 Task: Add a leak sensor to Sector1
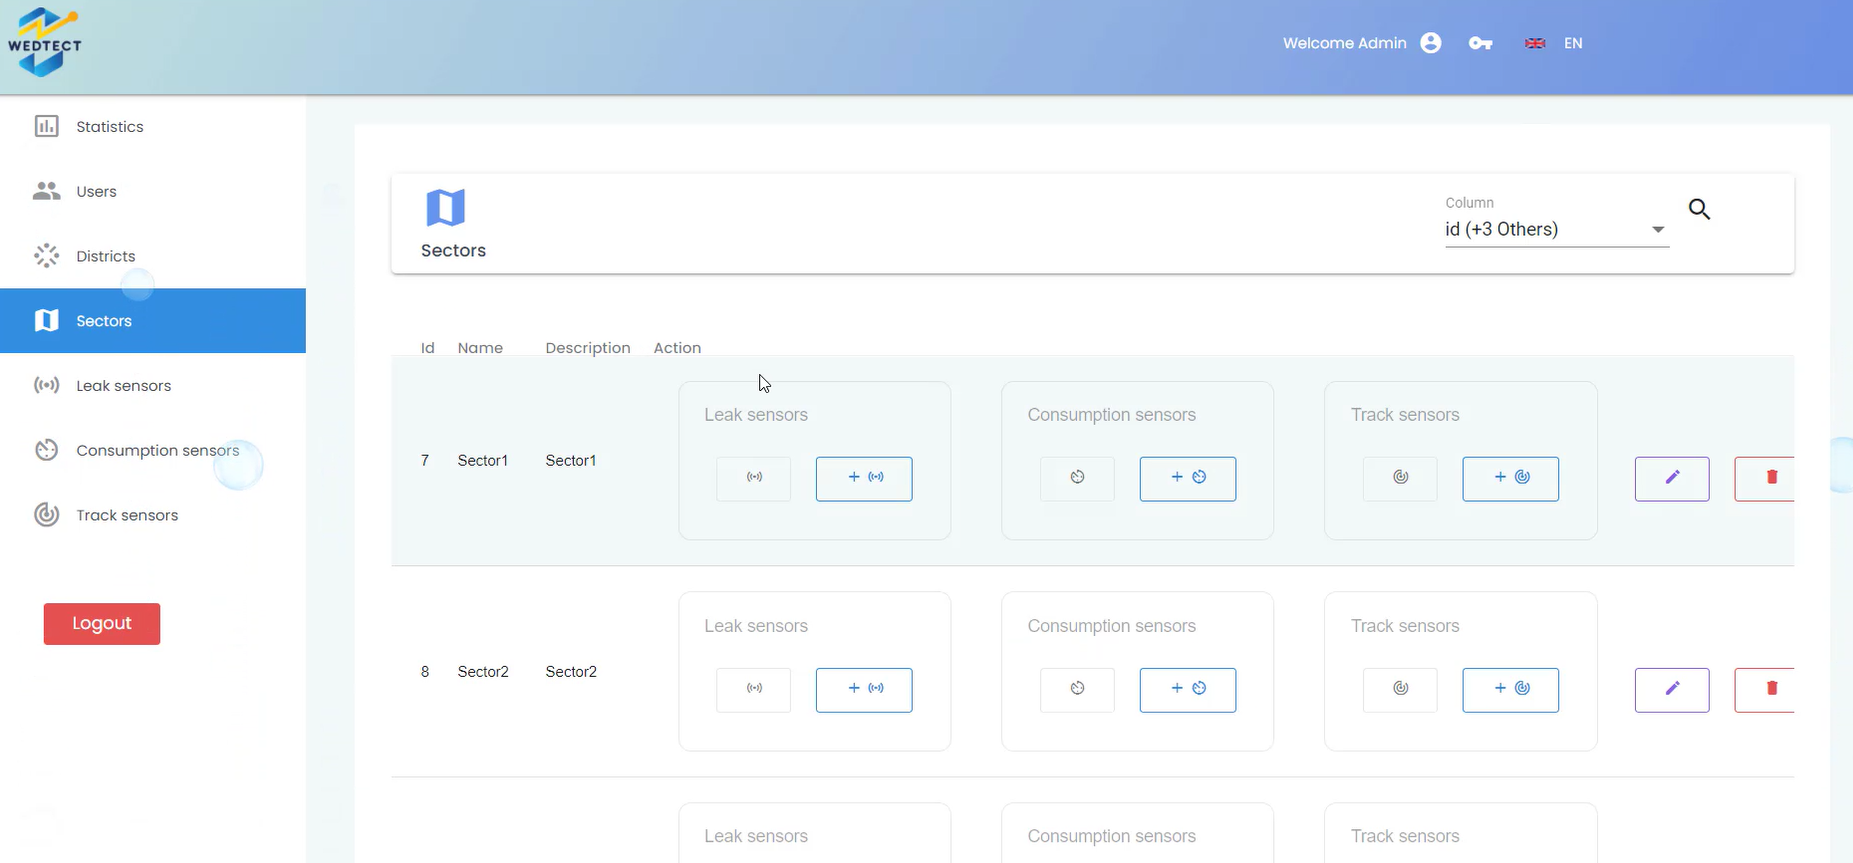point(864,478)
